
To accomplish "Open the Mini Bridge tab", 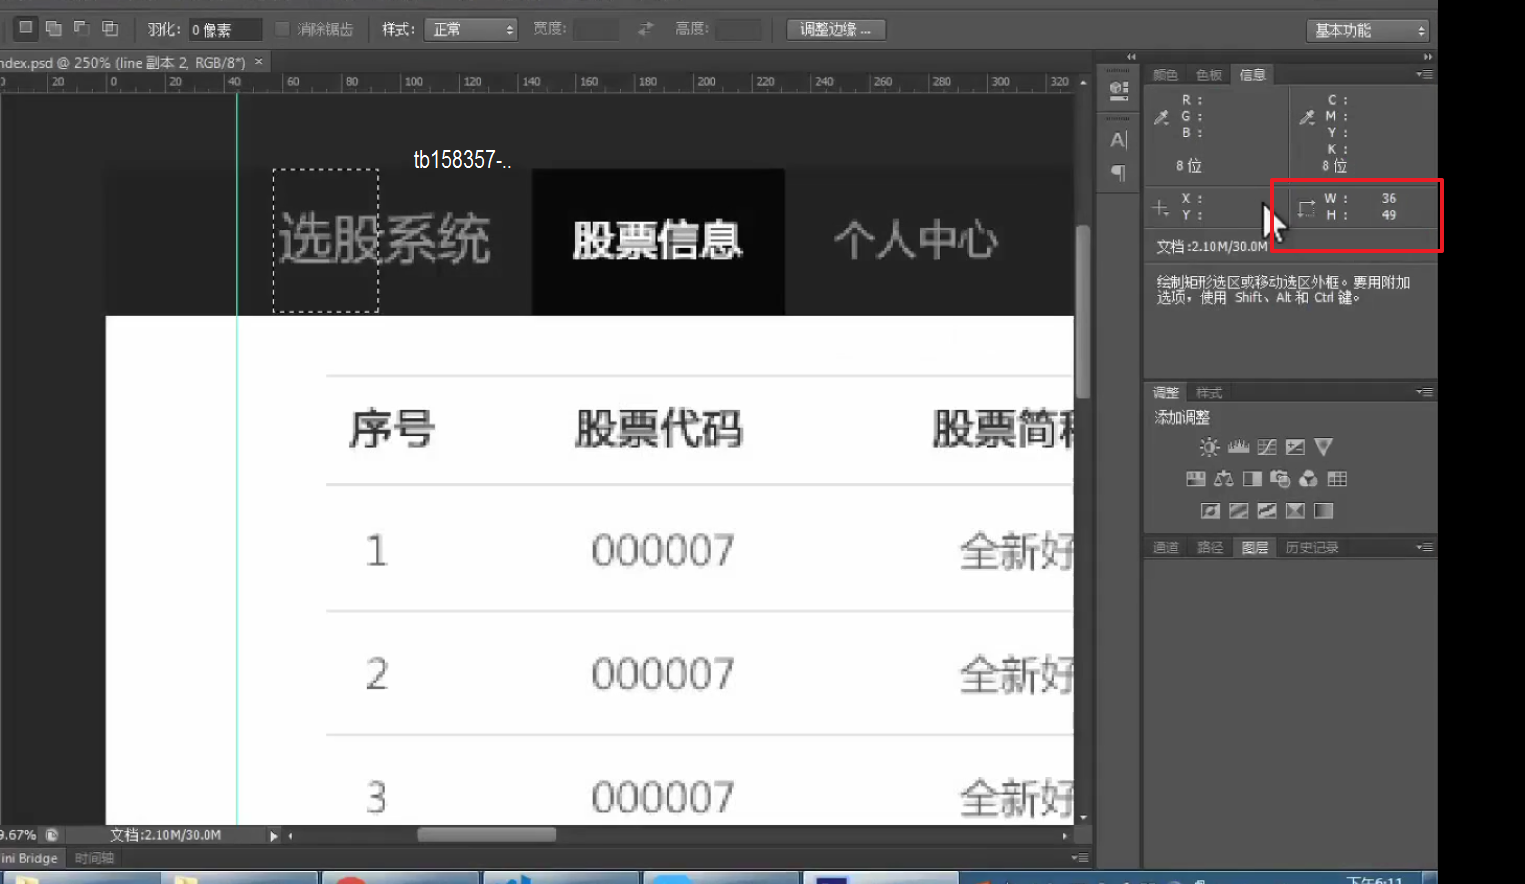I will click(30, 858).
